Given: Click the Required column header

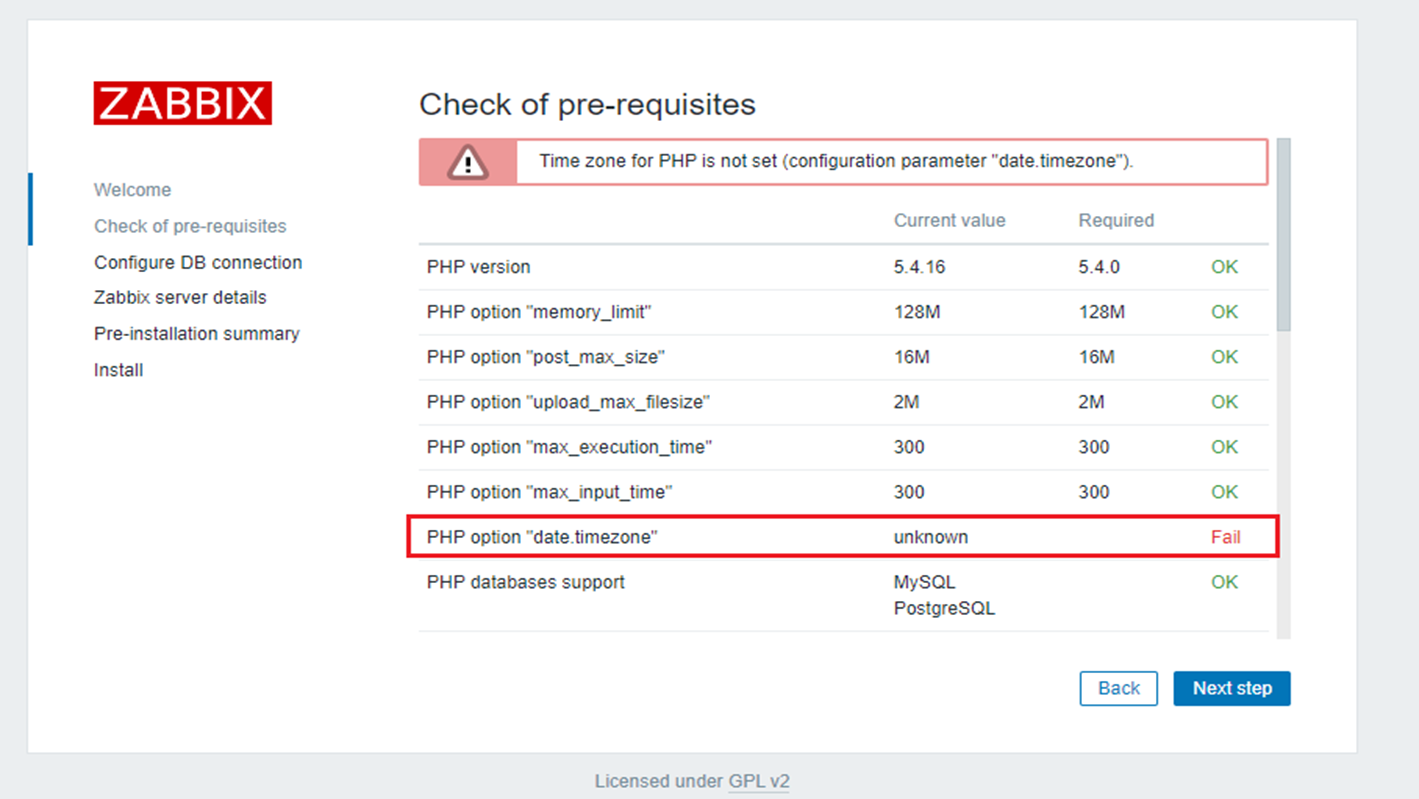Looking at the screenshot, I should click(x=1115, y=220).
